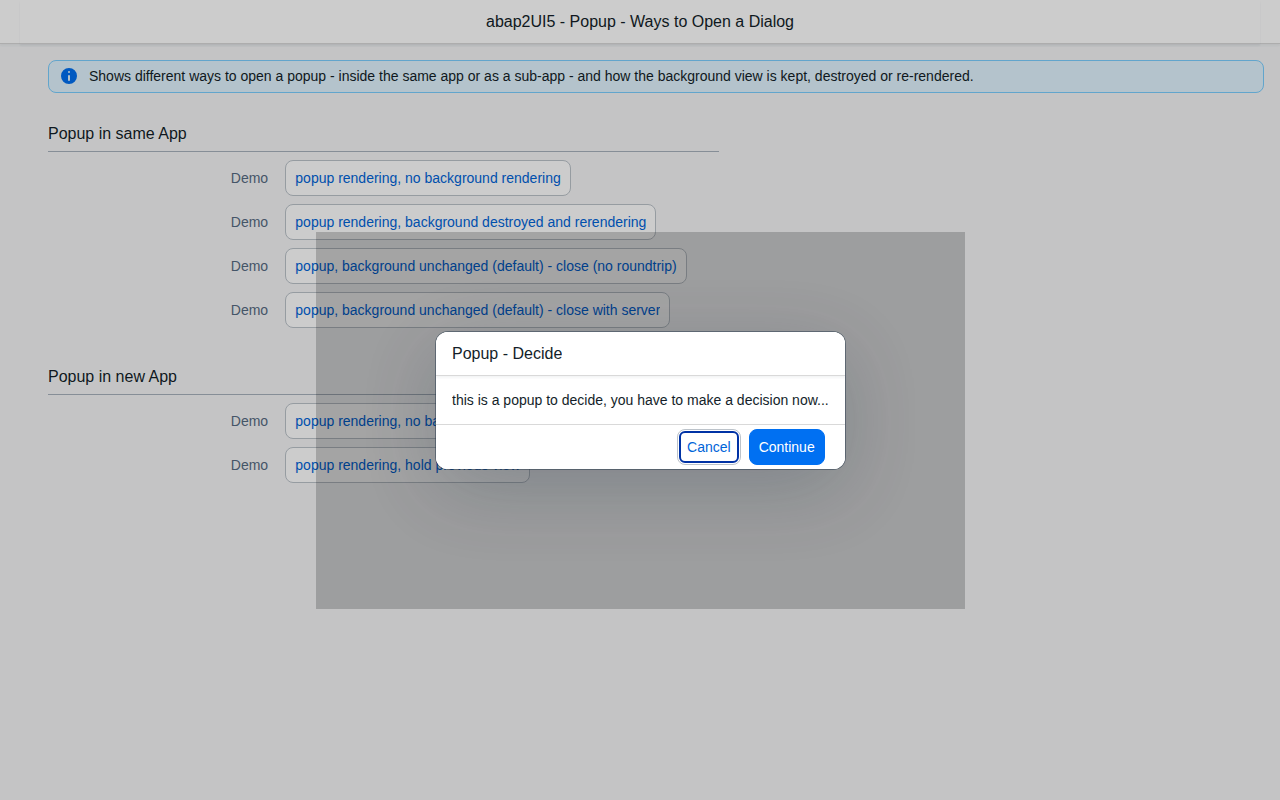The image size is (1280, 800).
Task: Click the 'Popup in same App' heading
Action: pos(117,133)
